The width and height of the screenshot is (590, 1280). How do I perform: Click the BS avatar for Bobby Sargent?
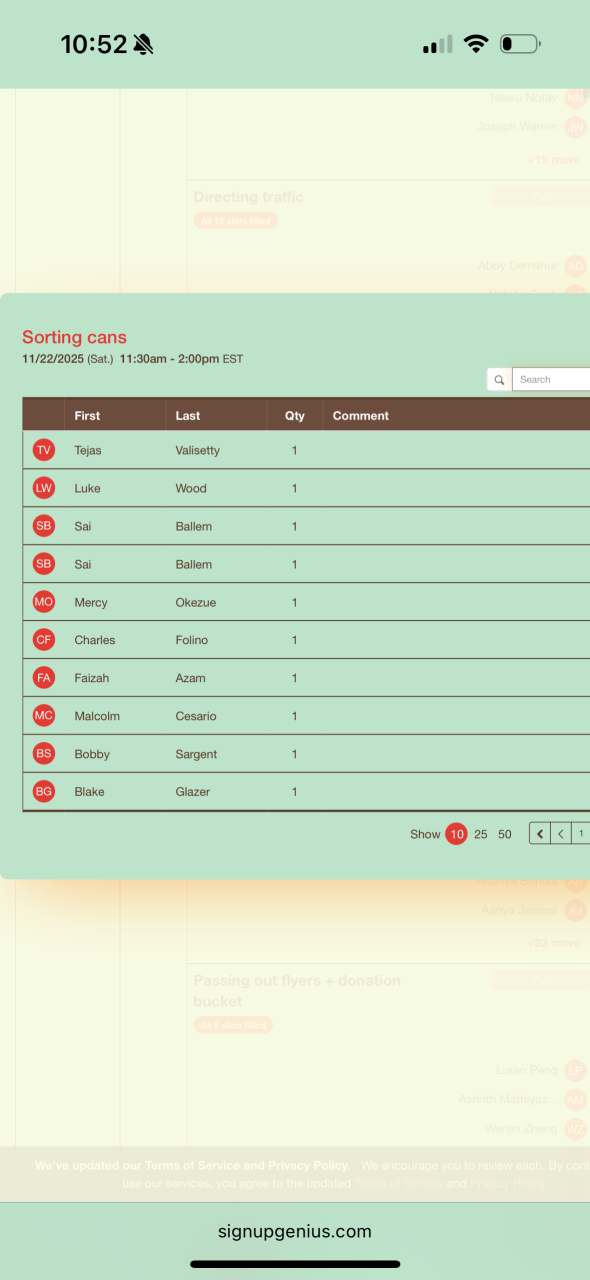44,754
